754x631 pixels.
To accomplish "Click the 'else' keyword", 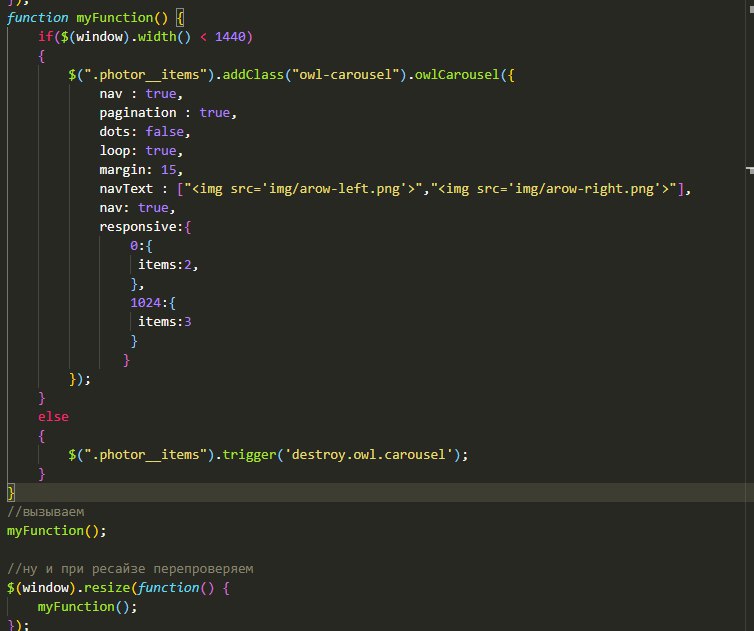I will coord(53,416).
